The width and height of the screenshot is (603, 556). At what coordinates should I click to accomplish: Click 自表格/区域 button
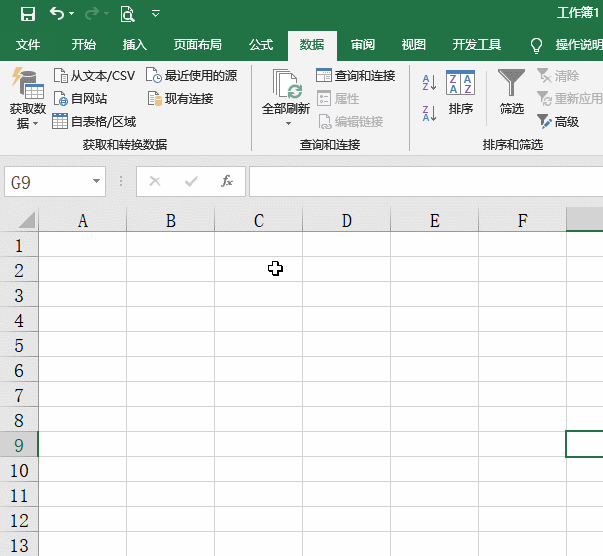tap(94, 122)
